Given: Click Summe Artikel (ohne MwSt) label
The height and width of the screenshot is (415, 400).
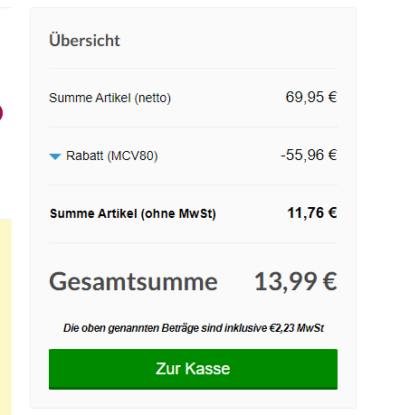Looking at the screenshot, I should point(133,214).
